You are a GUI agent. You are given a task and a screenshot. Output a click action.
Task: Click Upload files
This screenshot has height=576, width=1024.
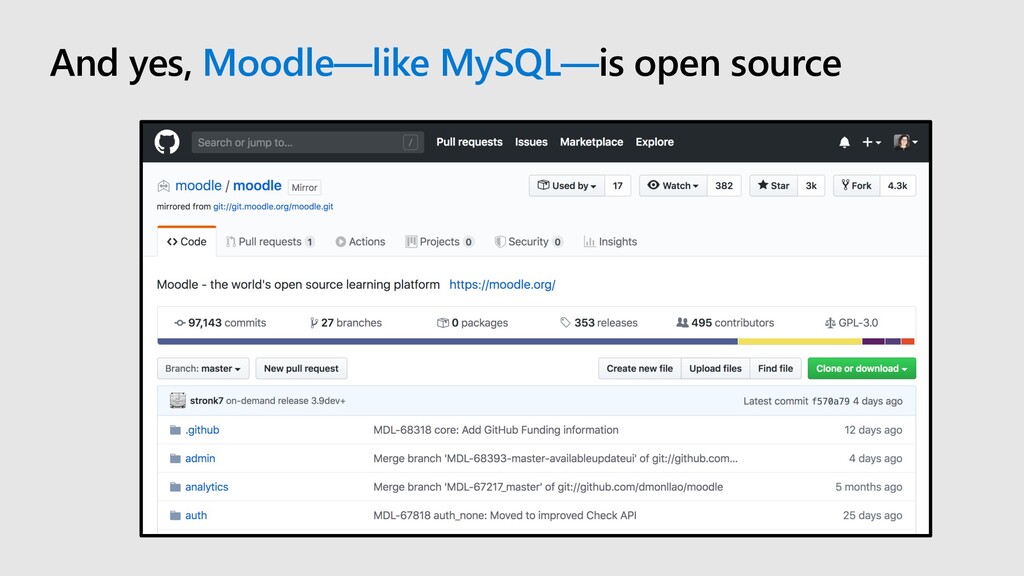tap(715, 368)
